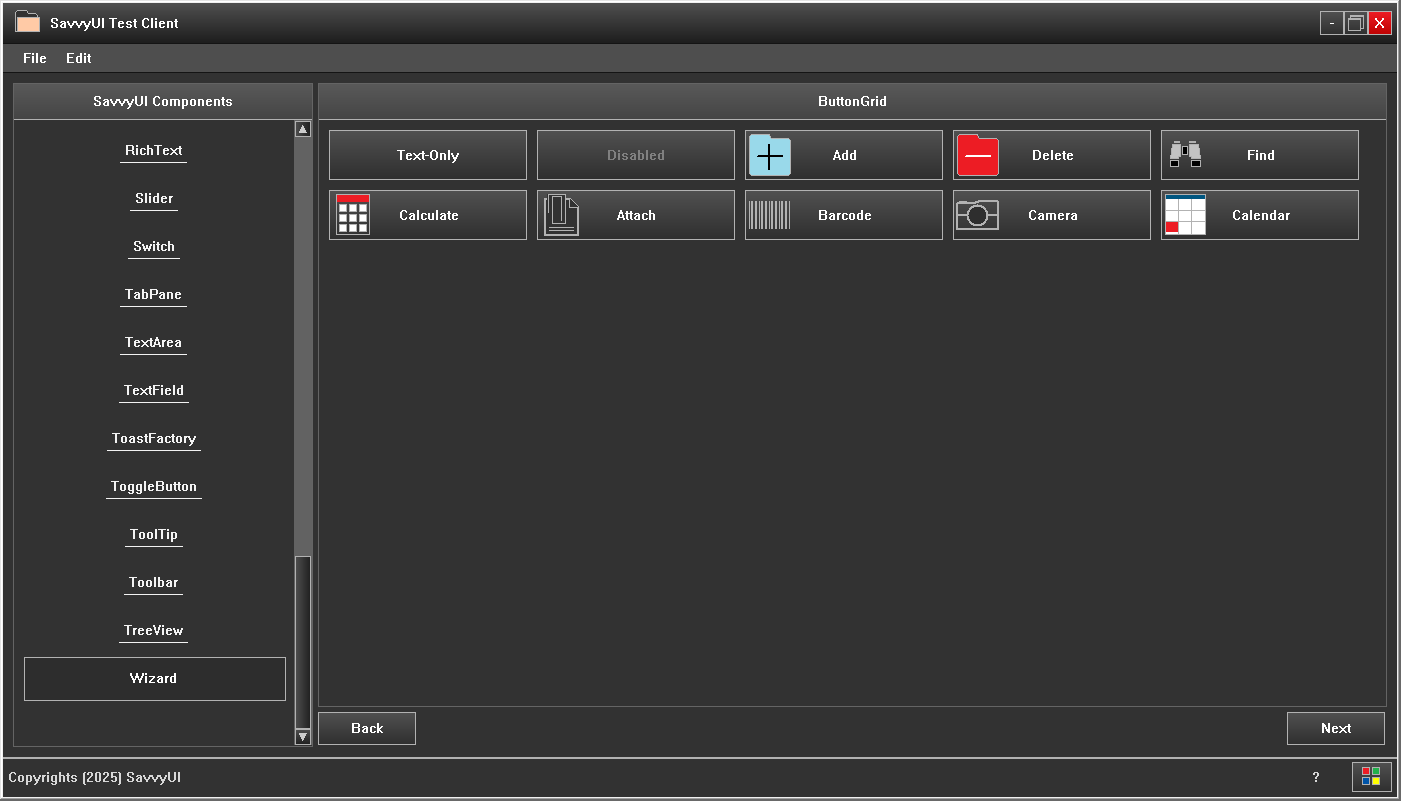Click the Add button with plus icon
The width and height of the screenshot is (1401, 801).
[x=843, y=155]
